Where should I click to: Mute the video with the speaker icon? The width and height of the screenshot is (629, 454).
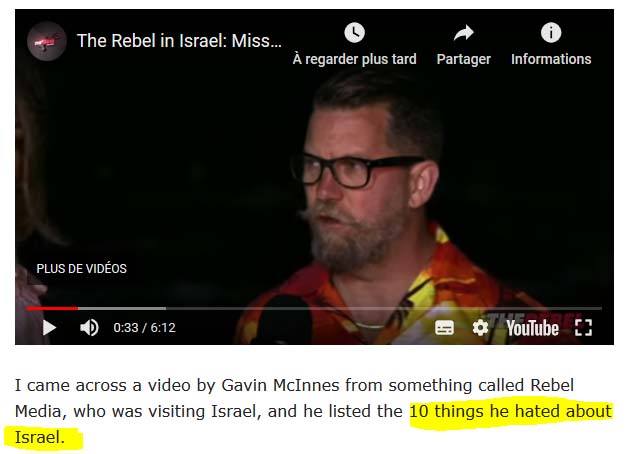click(89, 328)
